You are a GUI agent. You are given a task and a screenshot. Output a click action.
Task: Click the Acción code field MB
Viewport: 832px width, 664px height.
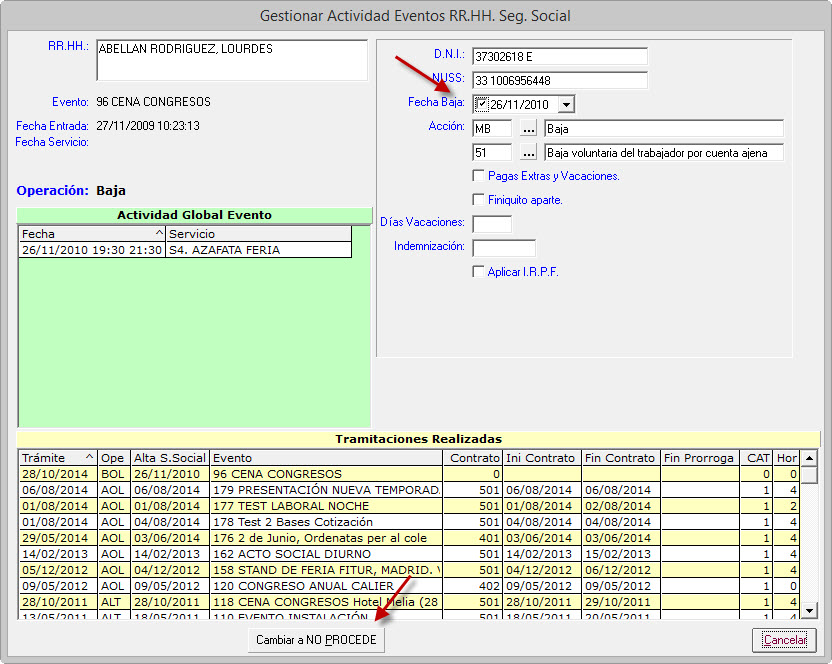click(x=492, y=129)
